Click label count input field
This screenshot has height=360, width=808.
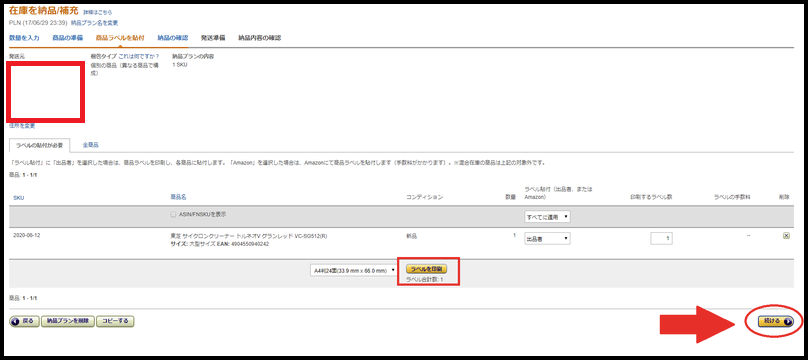(661, 238)
